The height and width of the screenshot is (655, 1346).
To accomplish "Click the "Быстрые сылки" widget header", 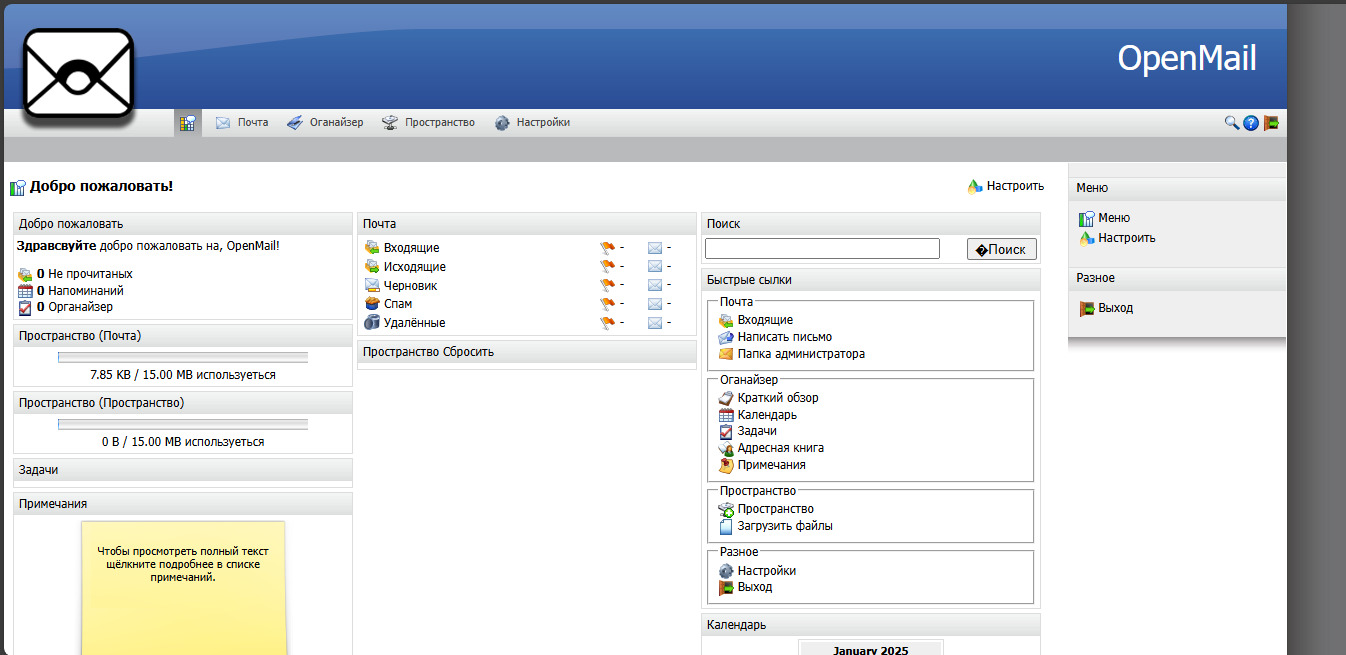I will (871, 280).
